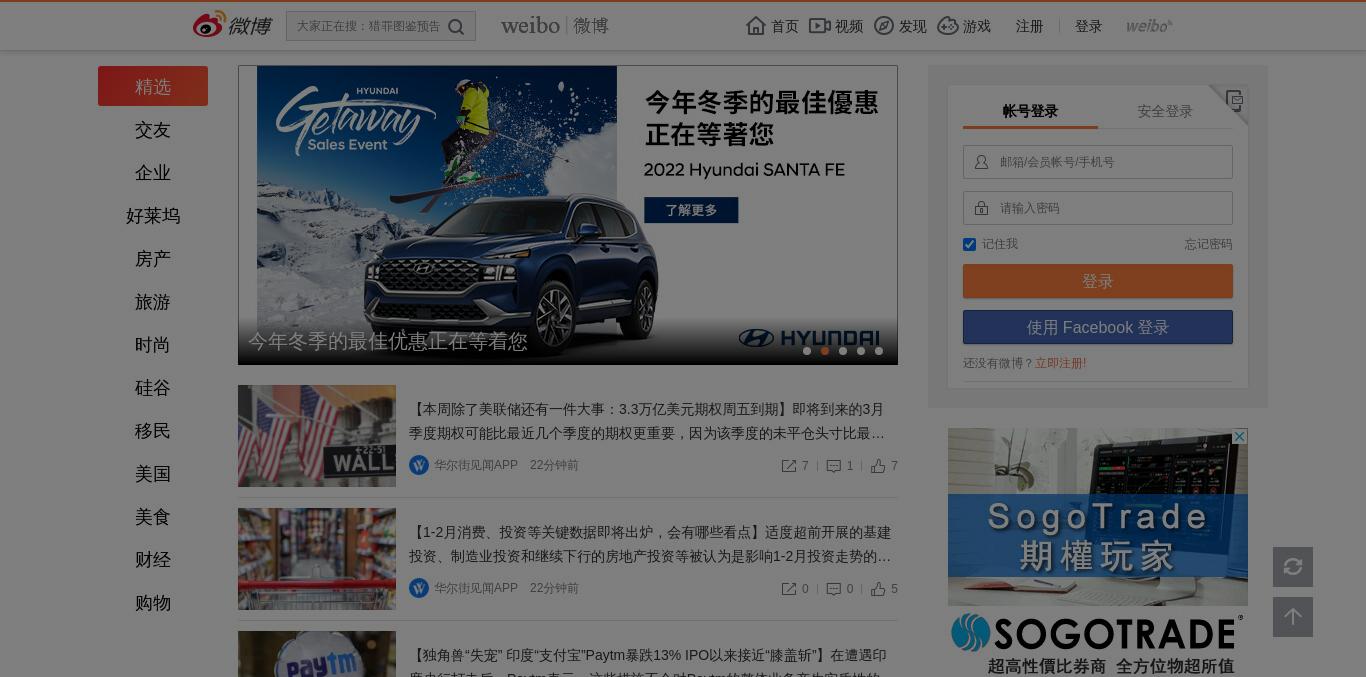Viewport: 1366px width, 677px height.
Task: Close the SogoTrade ad with X
Action: pyautogui.click(x=1240, y=436)
